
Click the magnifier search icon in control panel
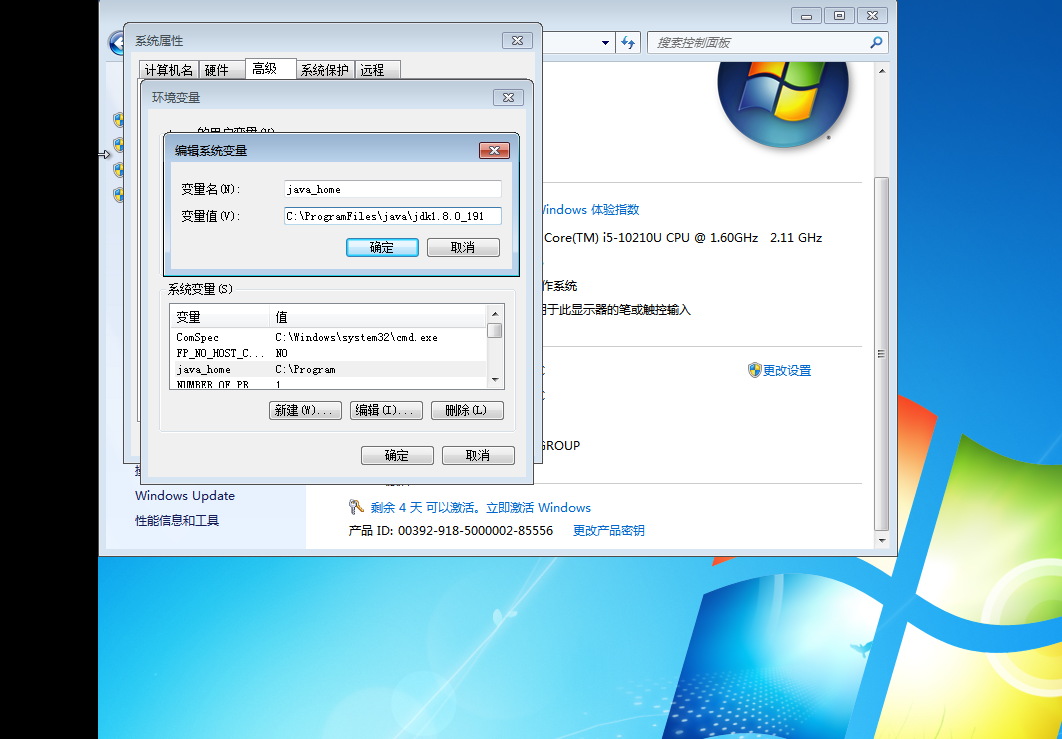(876, 43)
